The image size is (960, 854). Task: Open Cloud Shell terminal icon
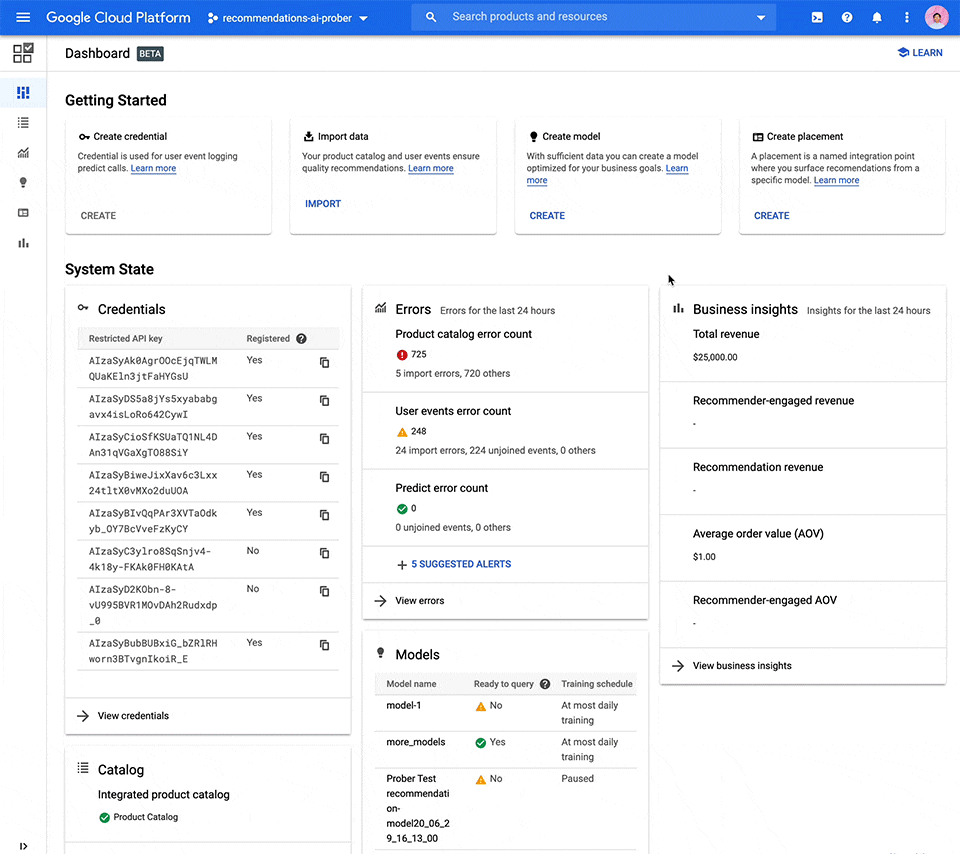817,18
